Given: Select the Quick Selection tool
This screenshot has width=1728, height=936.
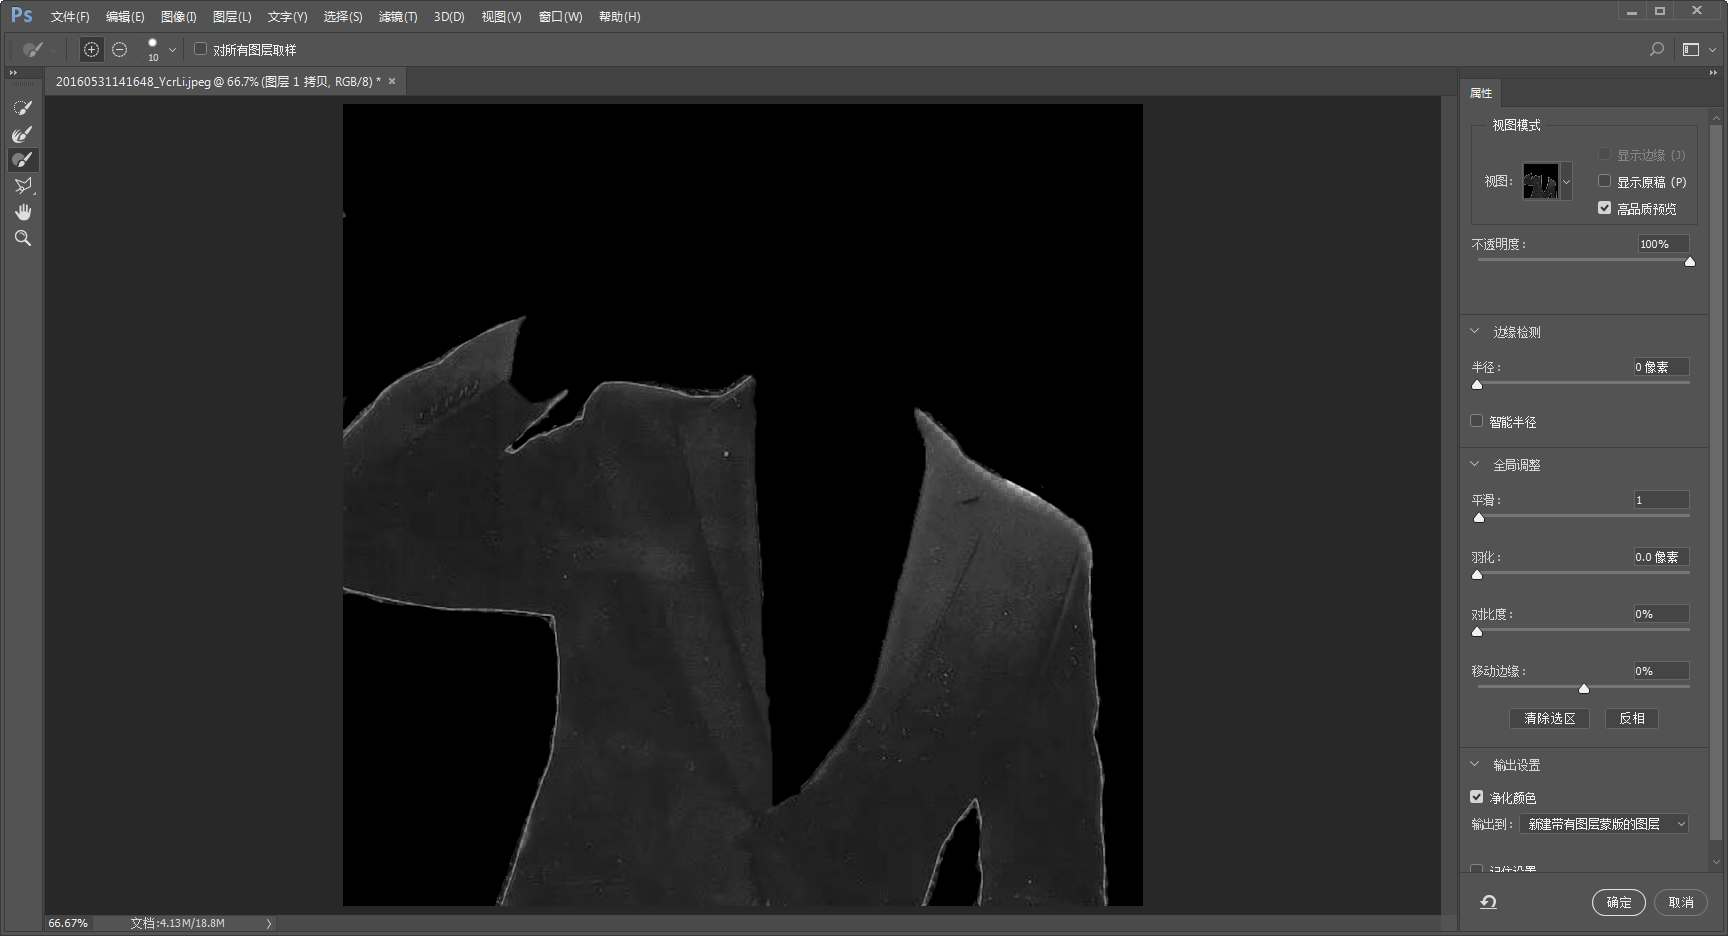Looking at the screenshot, I should [x=22, y=107].
